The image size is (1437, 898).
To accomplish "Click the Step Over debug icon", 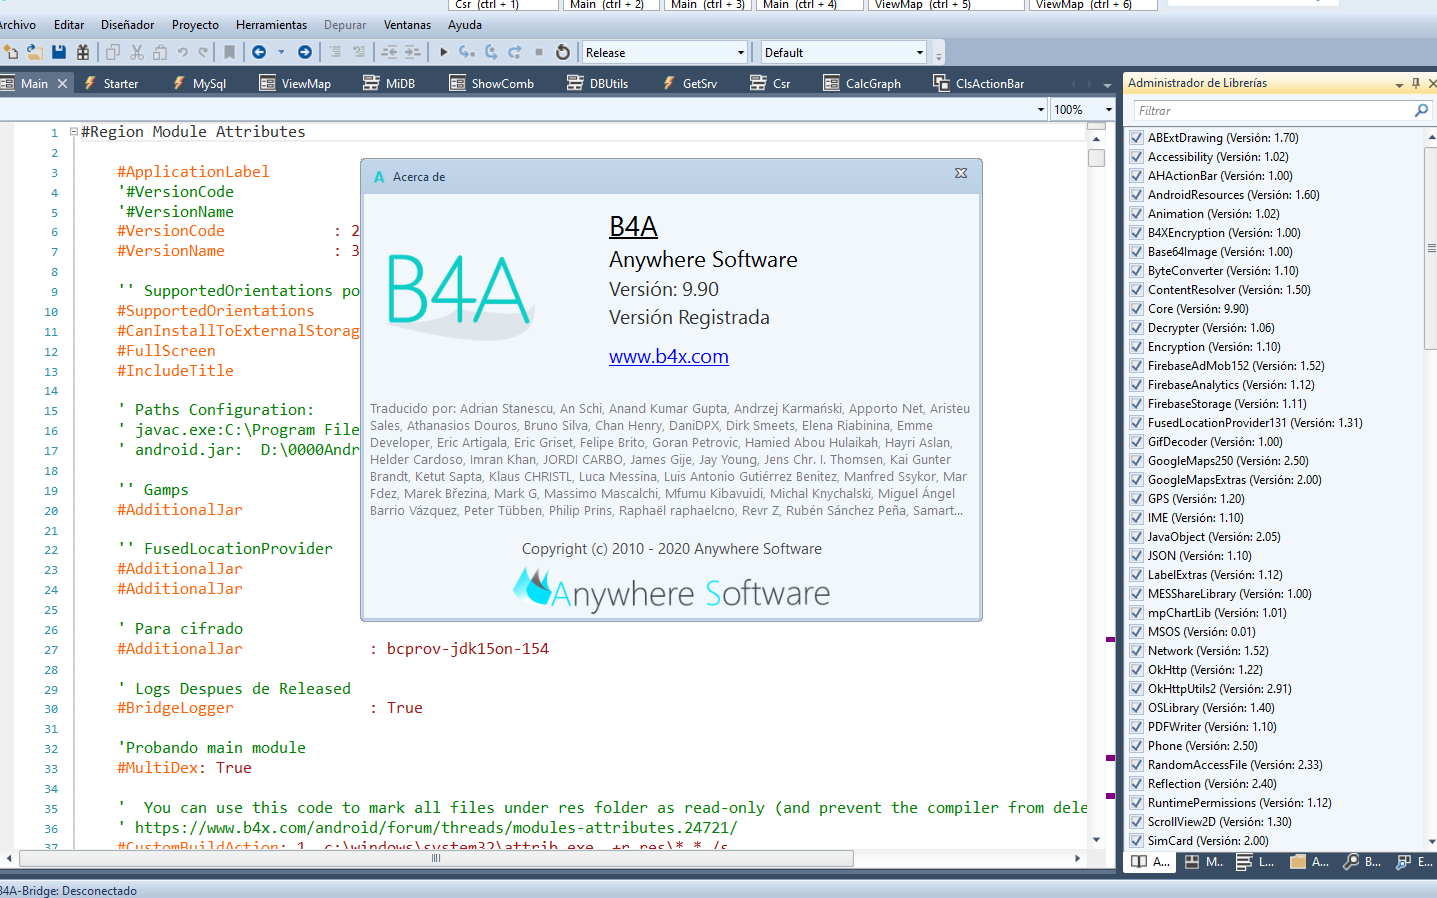I will tap(491, 52).
